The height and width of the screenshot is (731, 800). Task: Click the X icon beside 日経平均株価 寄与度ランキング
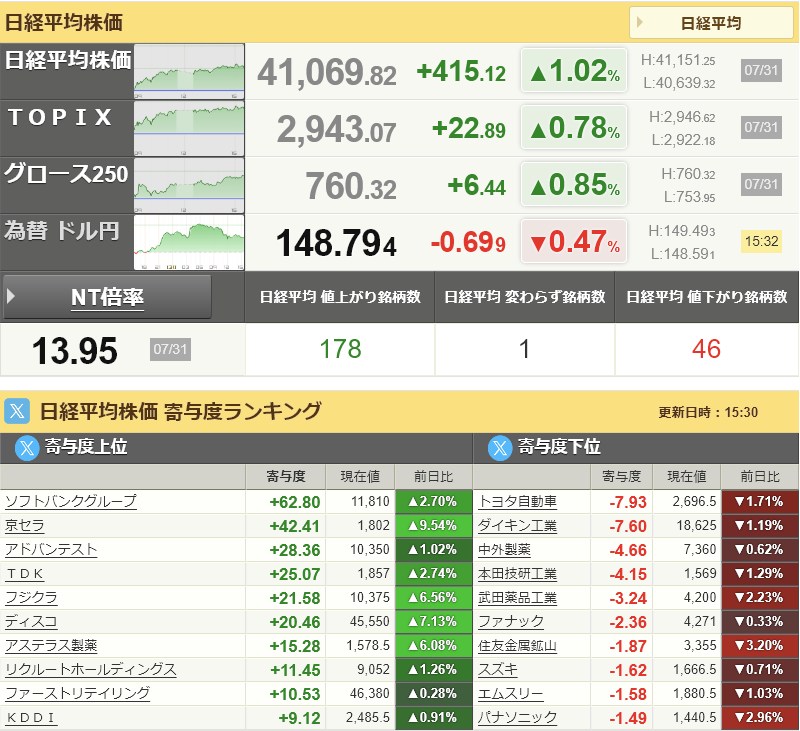[x=17, y=411]
